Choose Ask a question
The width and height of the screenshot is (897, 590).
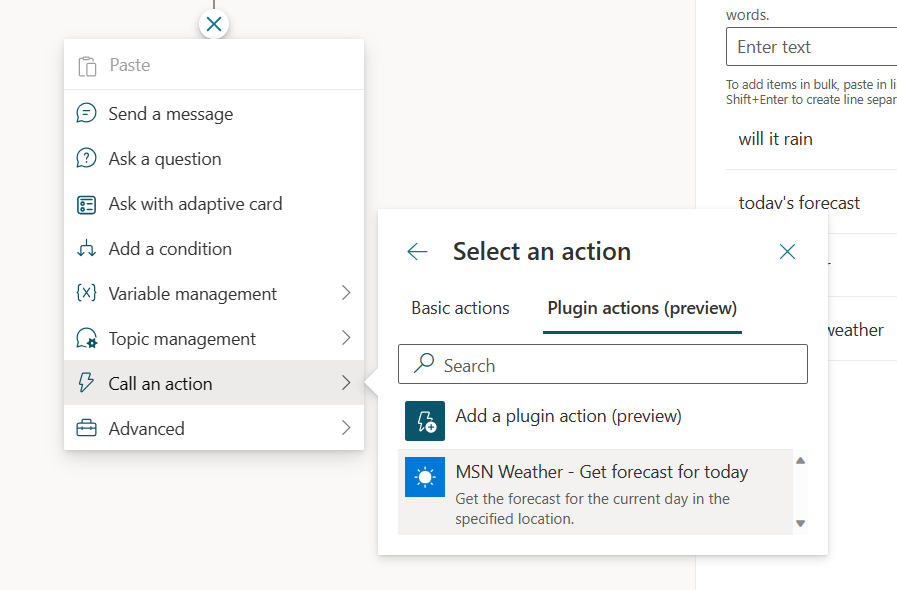point(214,159)
